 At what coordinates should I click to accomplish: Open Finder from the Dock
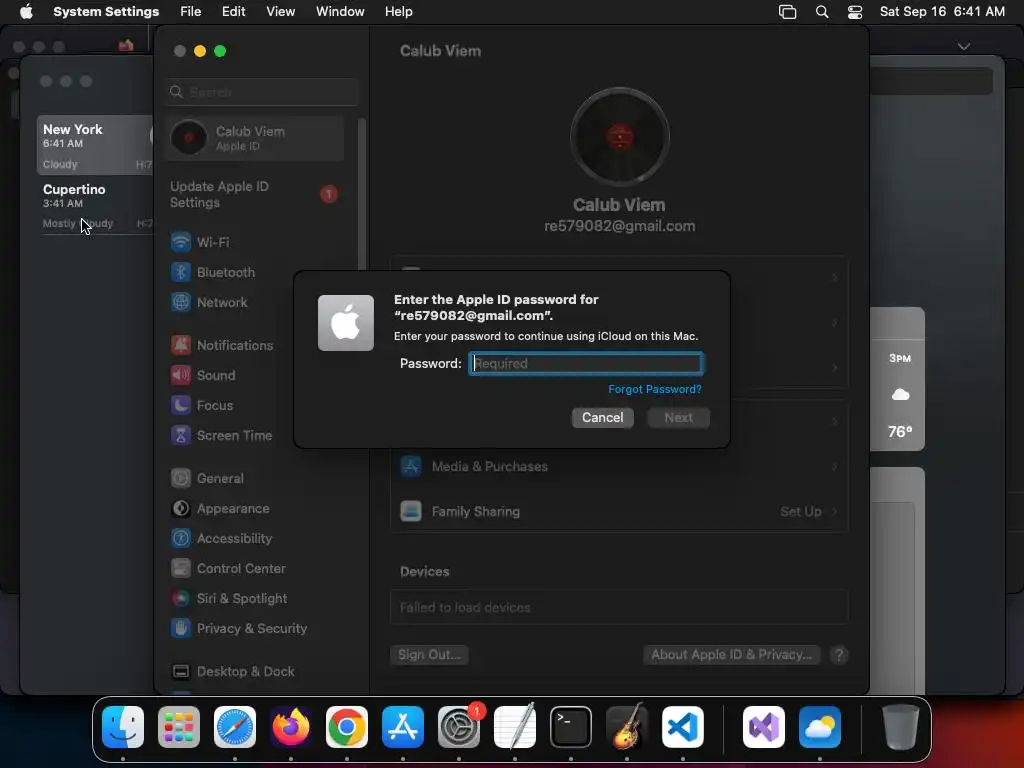click(x=123, y=727)
